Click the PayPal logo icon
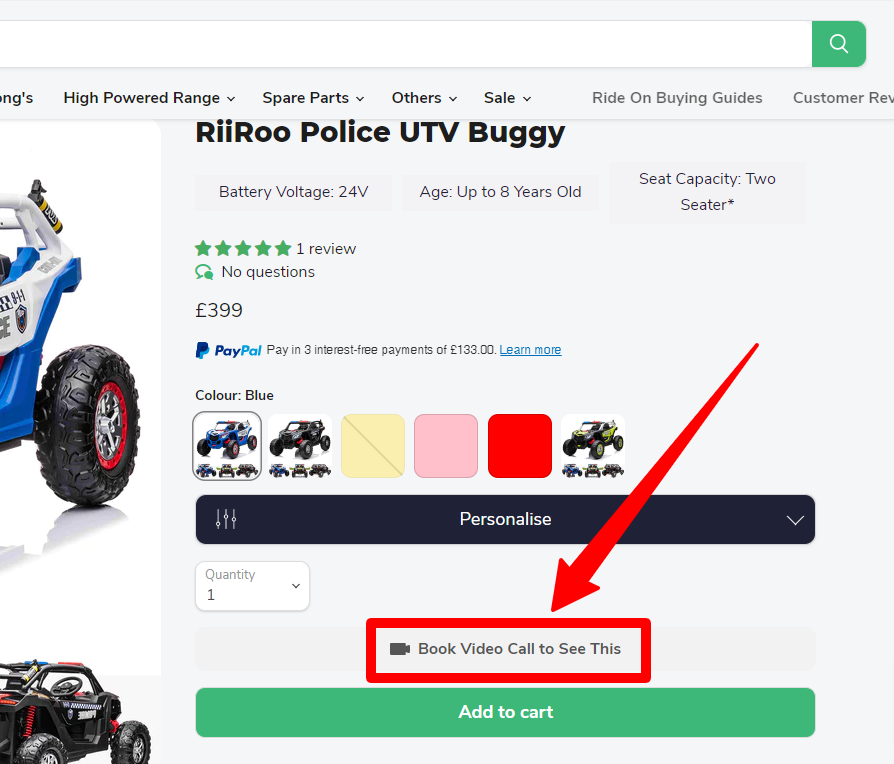The image size is (894, 764). tap(229, 350)
